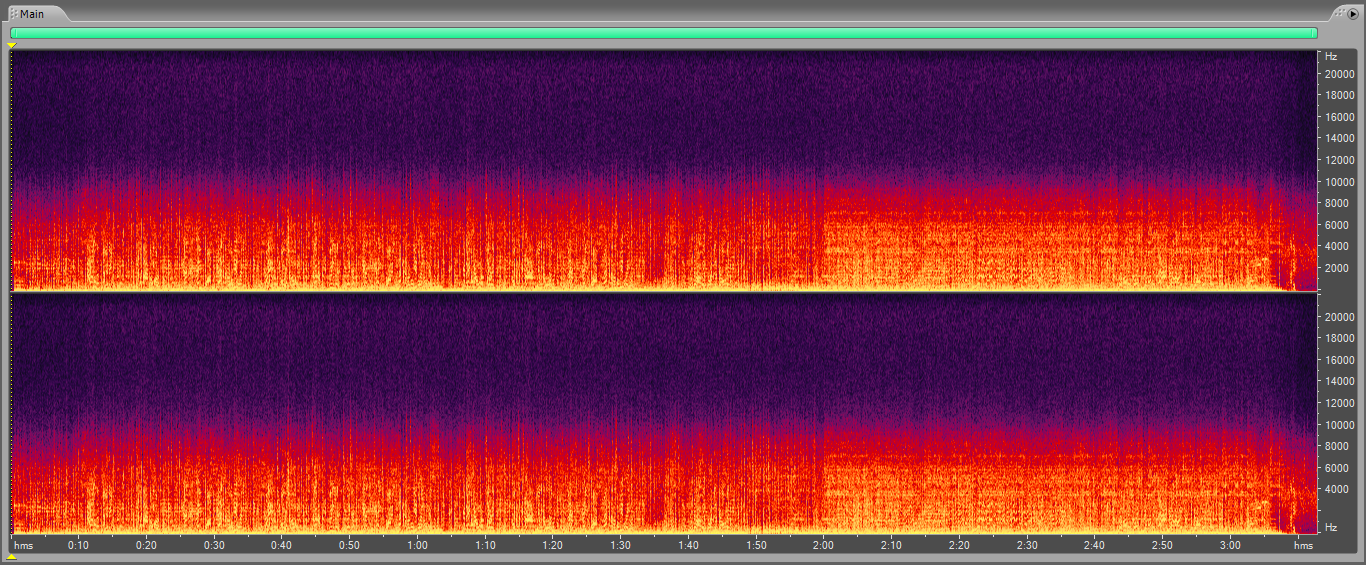Click the 2:10 timeline ruler label
Viewport: 1366px width, 565px height.
click(891, 545)
